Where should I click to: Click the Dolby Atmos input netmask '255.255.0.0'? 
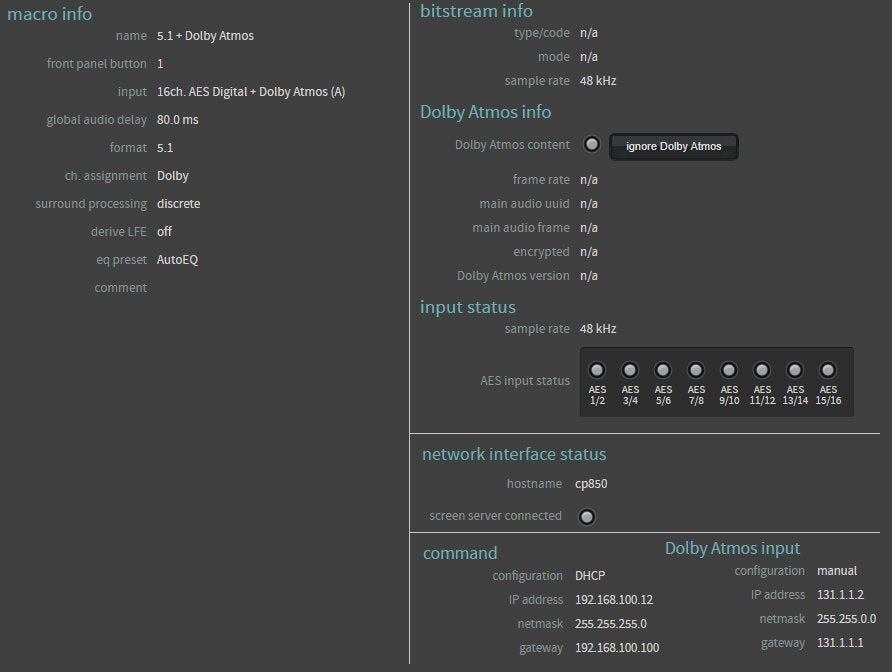pyautogui.click(x=846, y=619)
